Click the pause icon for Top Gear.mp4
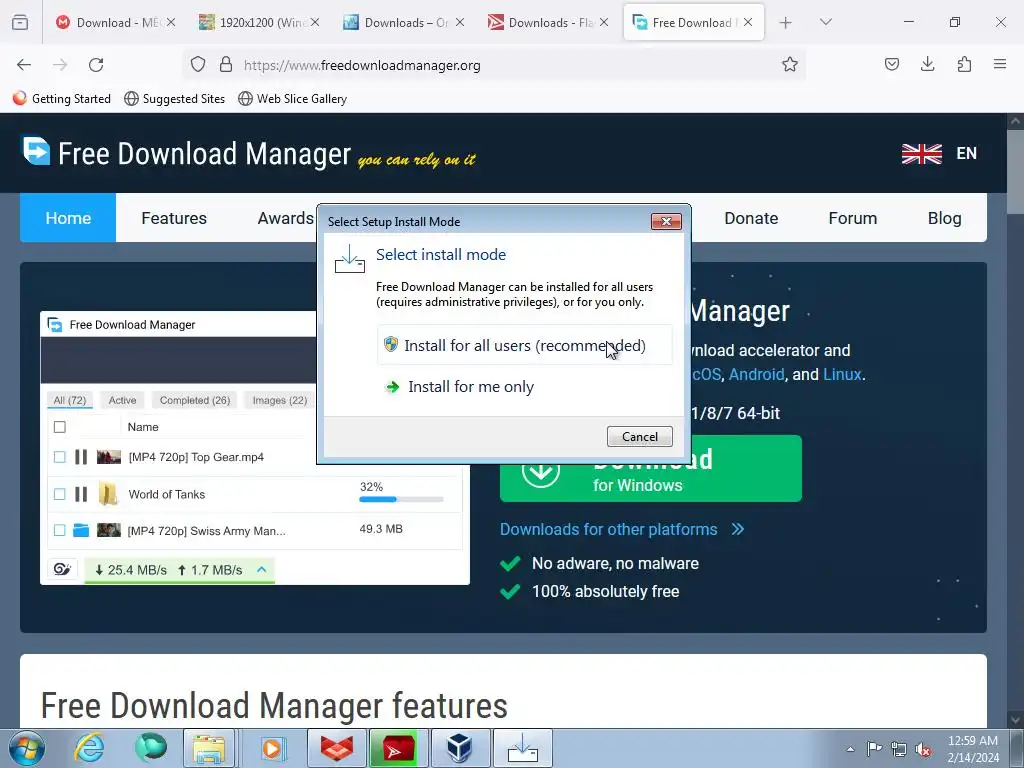1024x768 pixels. coord(81,457)
